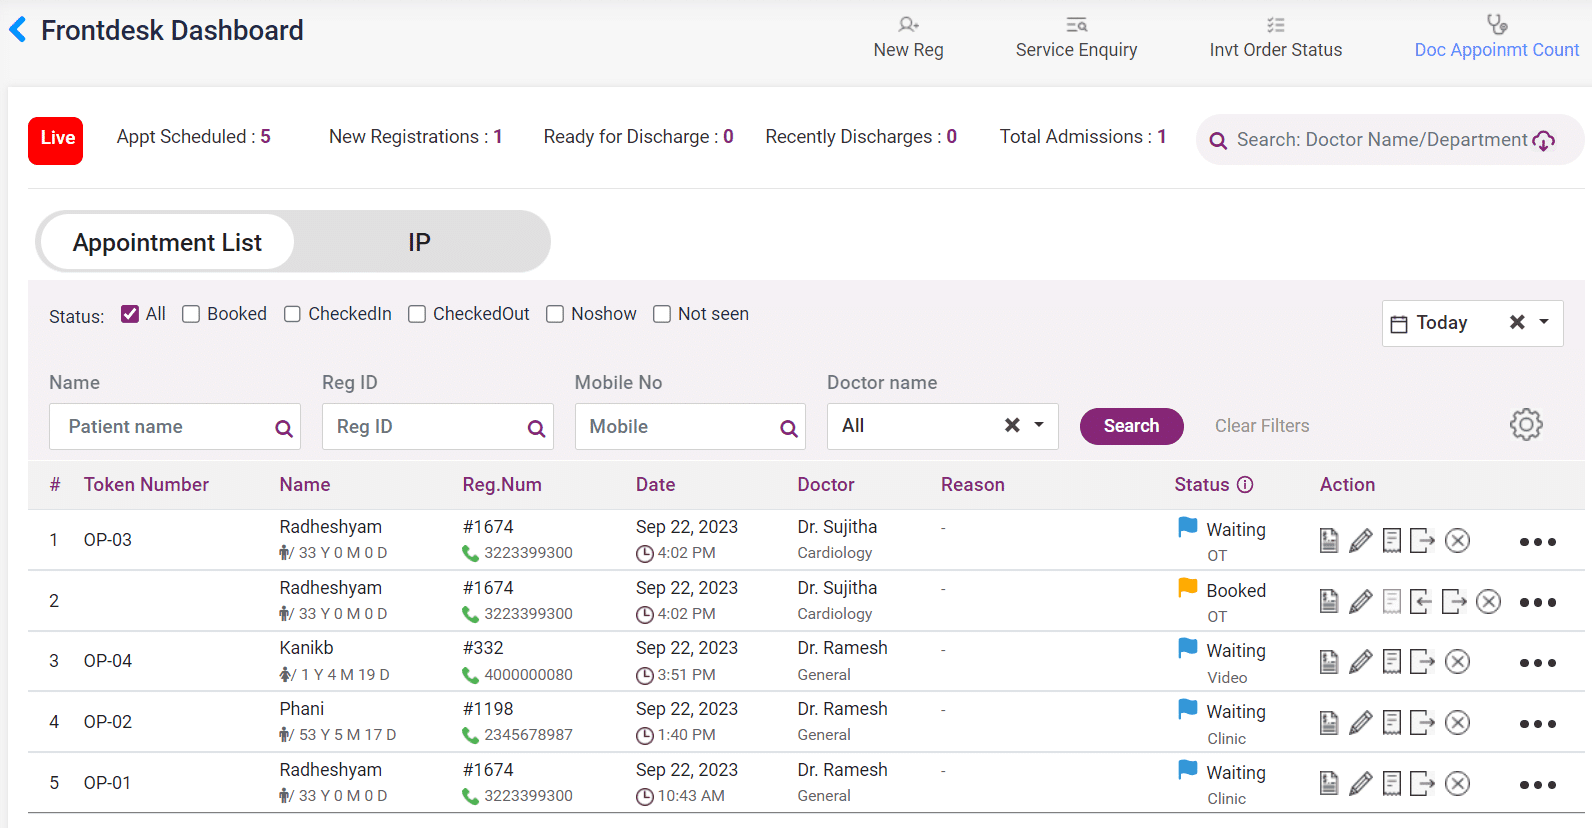Open Service Enquiry from the top toolbar
The height and width of the screenshot is (828, 1592).
pyautogui.click(x=1076, y=38)
